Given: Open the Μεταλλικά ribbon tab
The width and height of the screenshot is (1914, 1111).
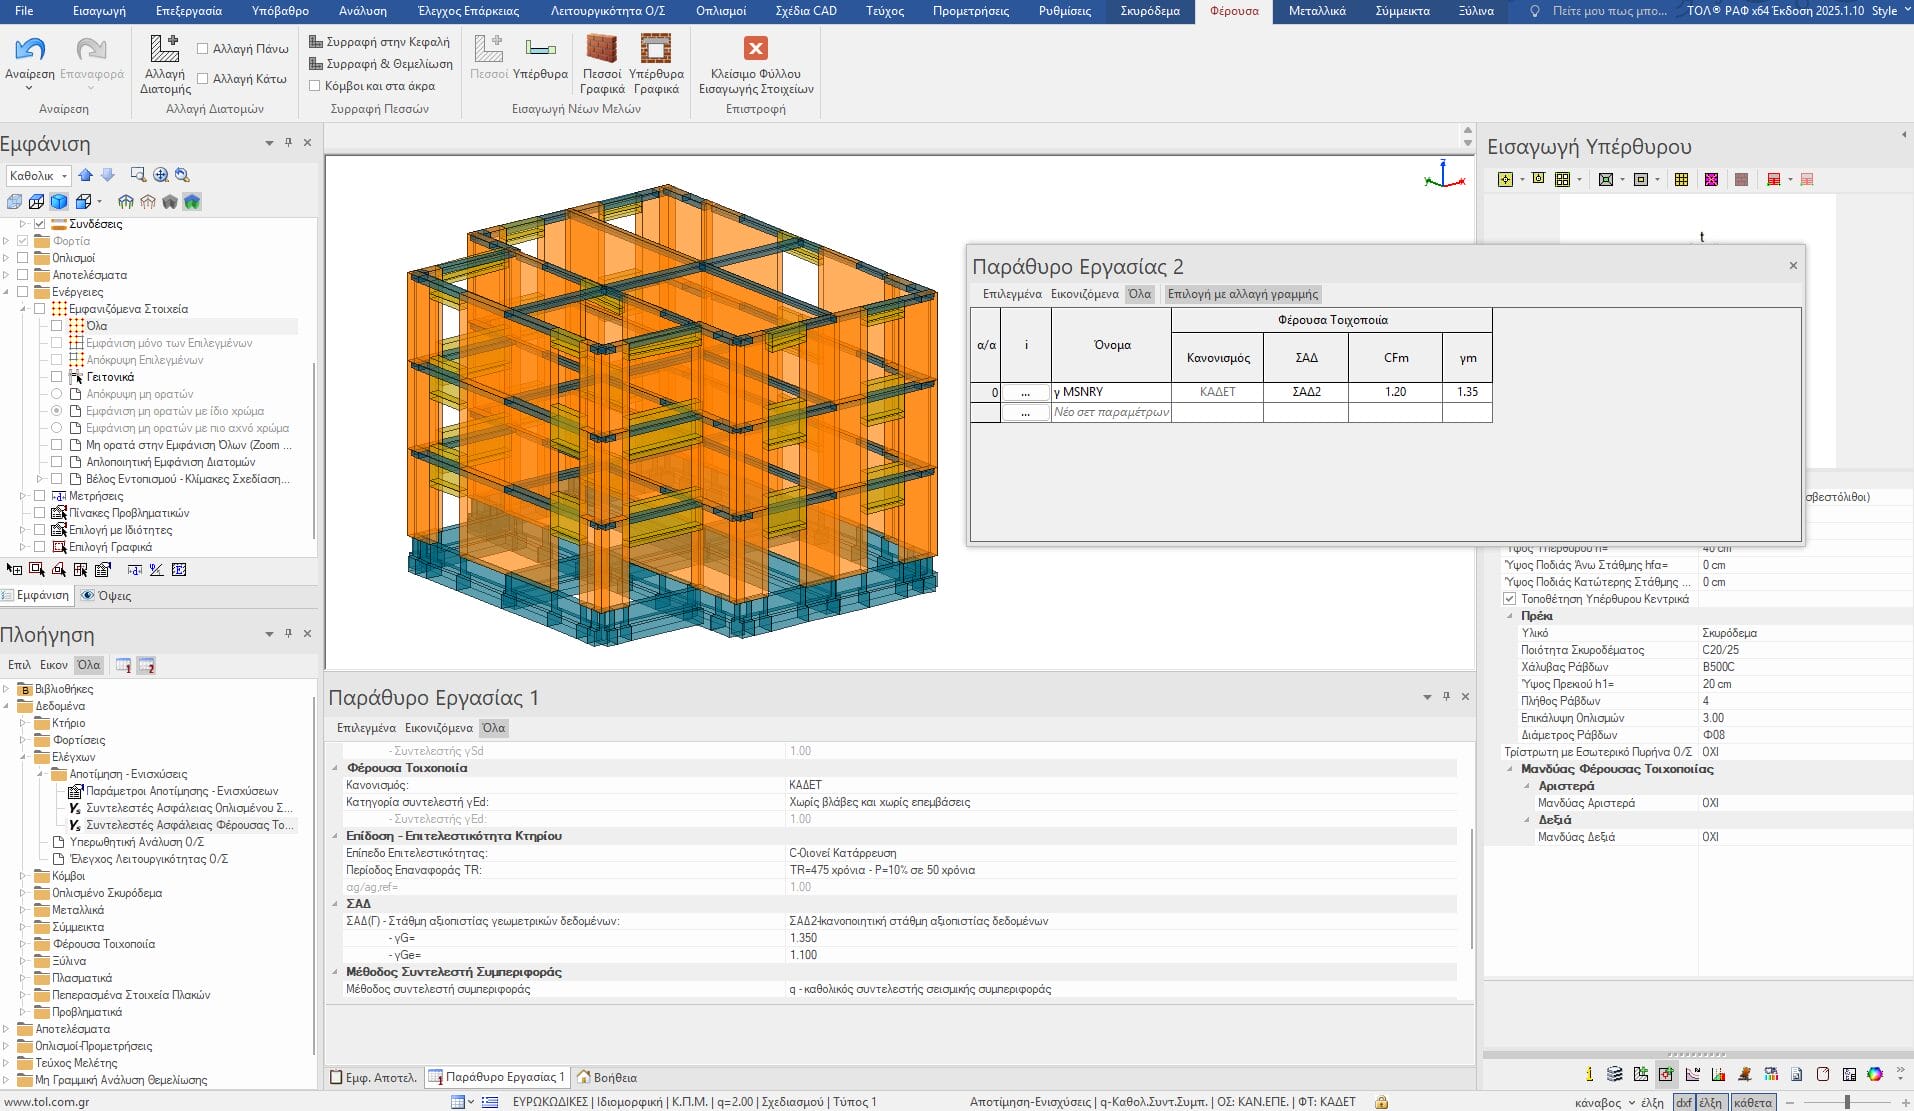Looking at the screenshot, I should [x=1316, y=11].
